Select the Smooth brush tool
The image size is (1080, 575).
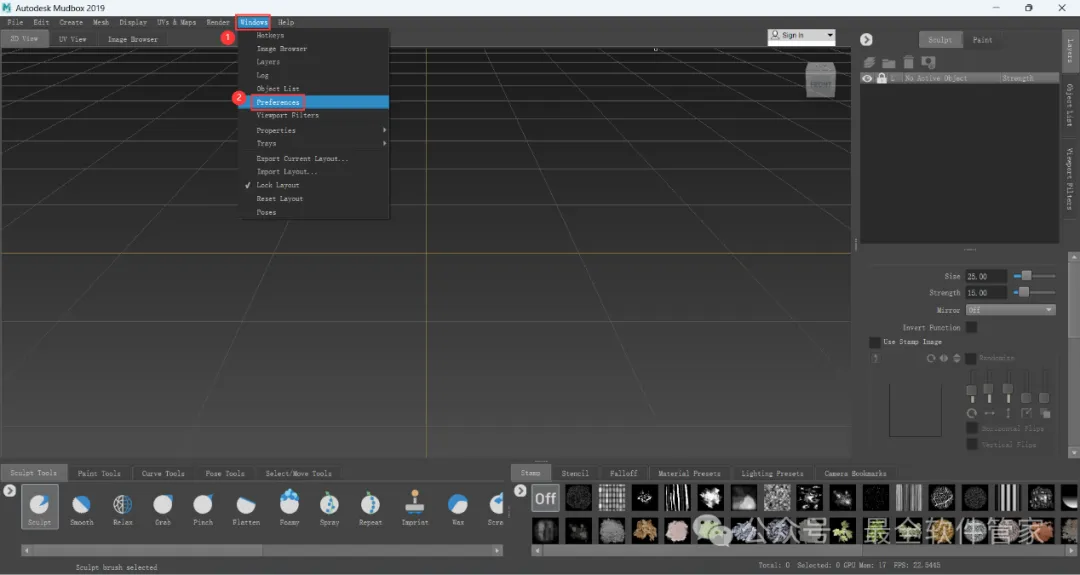81,508
